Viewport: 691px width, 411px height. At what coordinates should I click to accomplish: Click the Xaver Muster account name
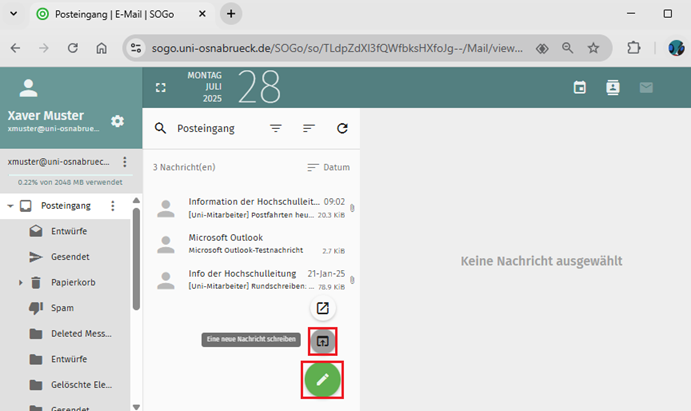45,115
